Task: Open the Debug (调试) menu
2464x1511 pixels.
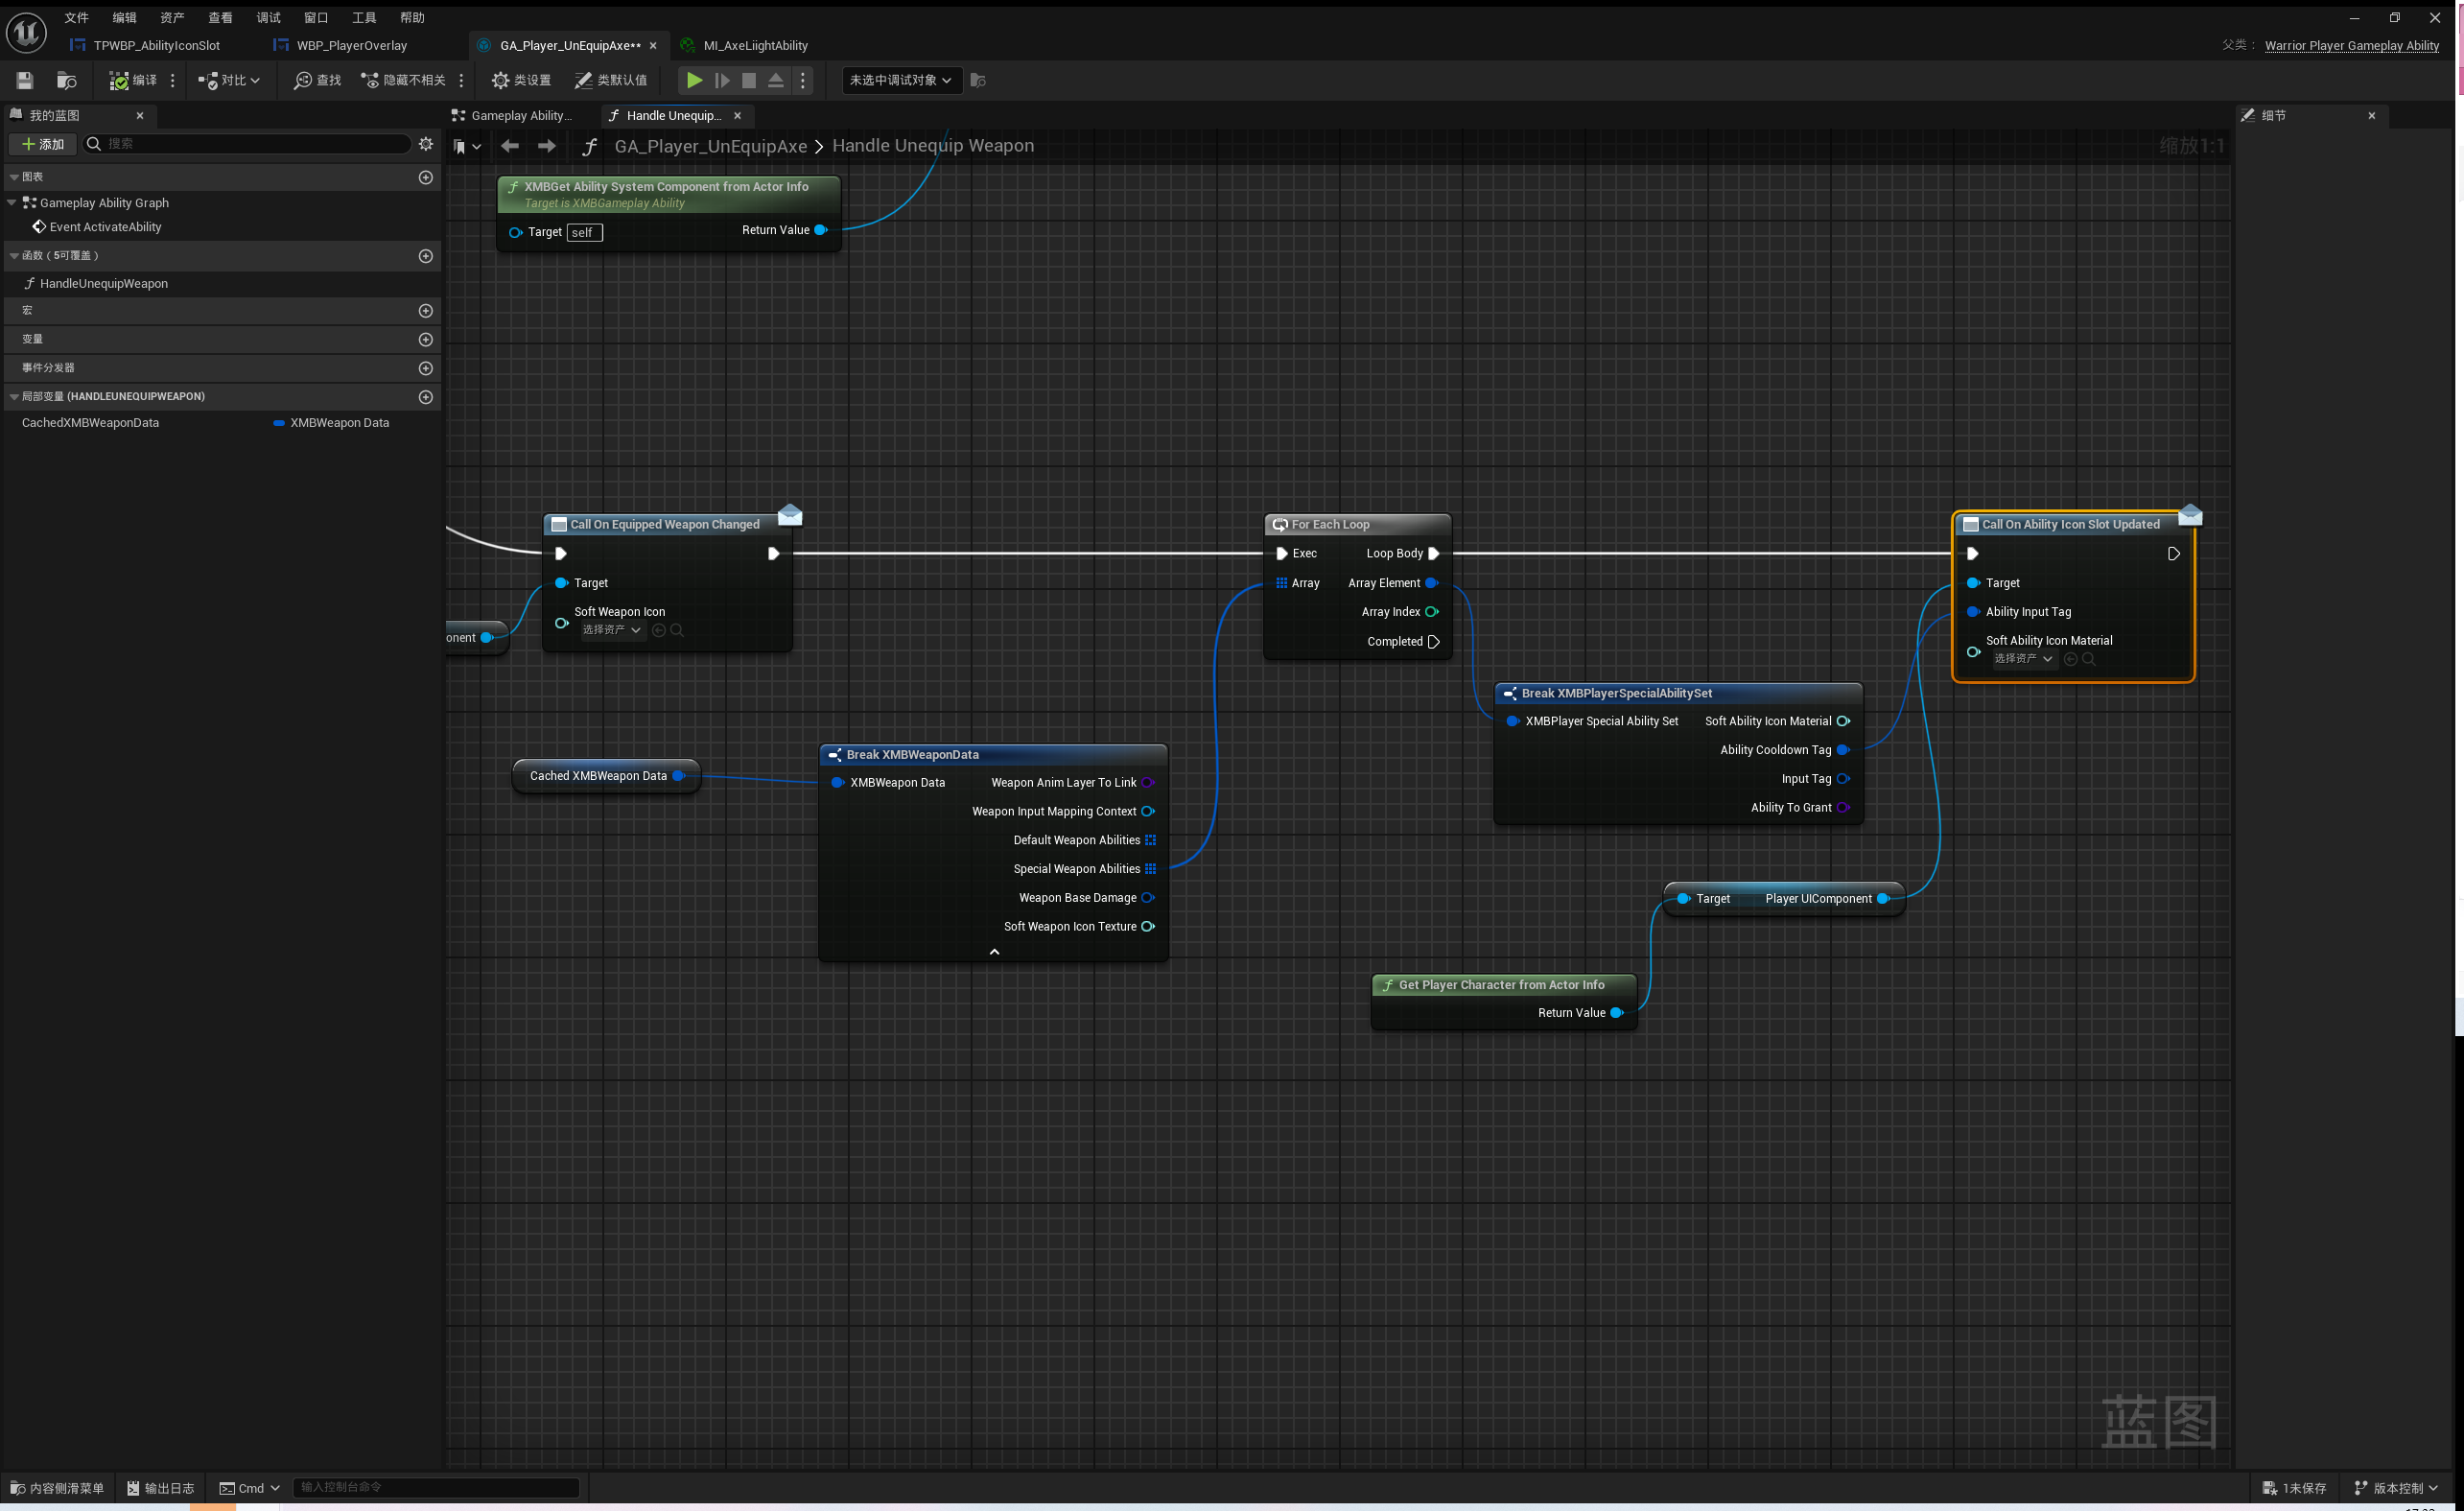Action: (268, 18)
